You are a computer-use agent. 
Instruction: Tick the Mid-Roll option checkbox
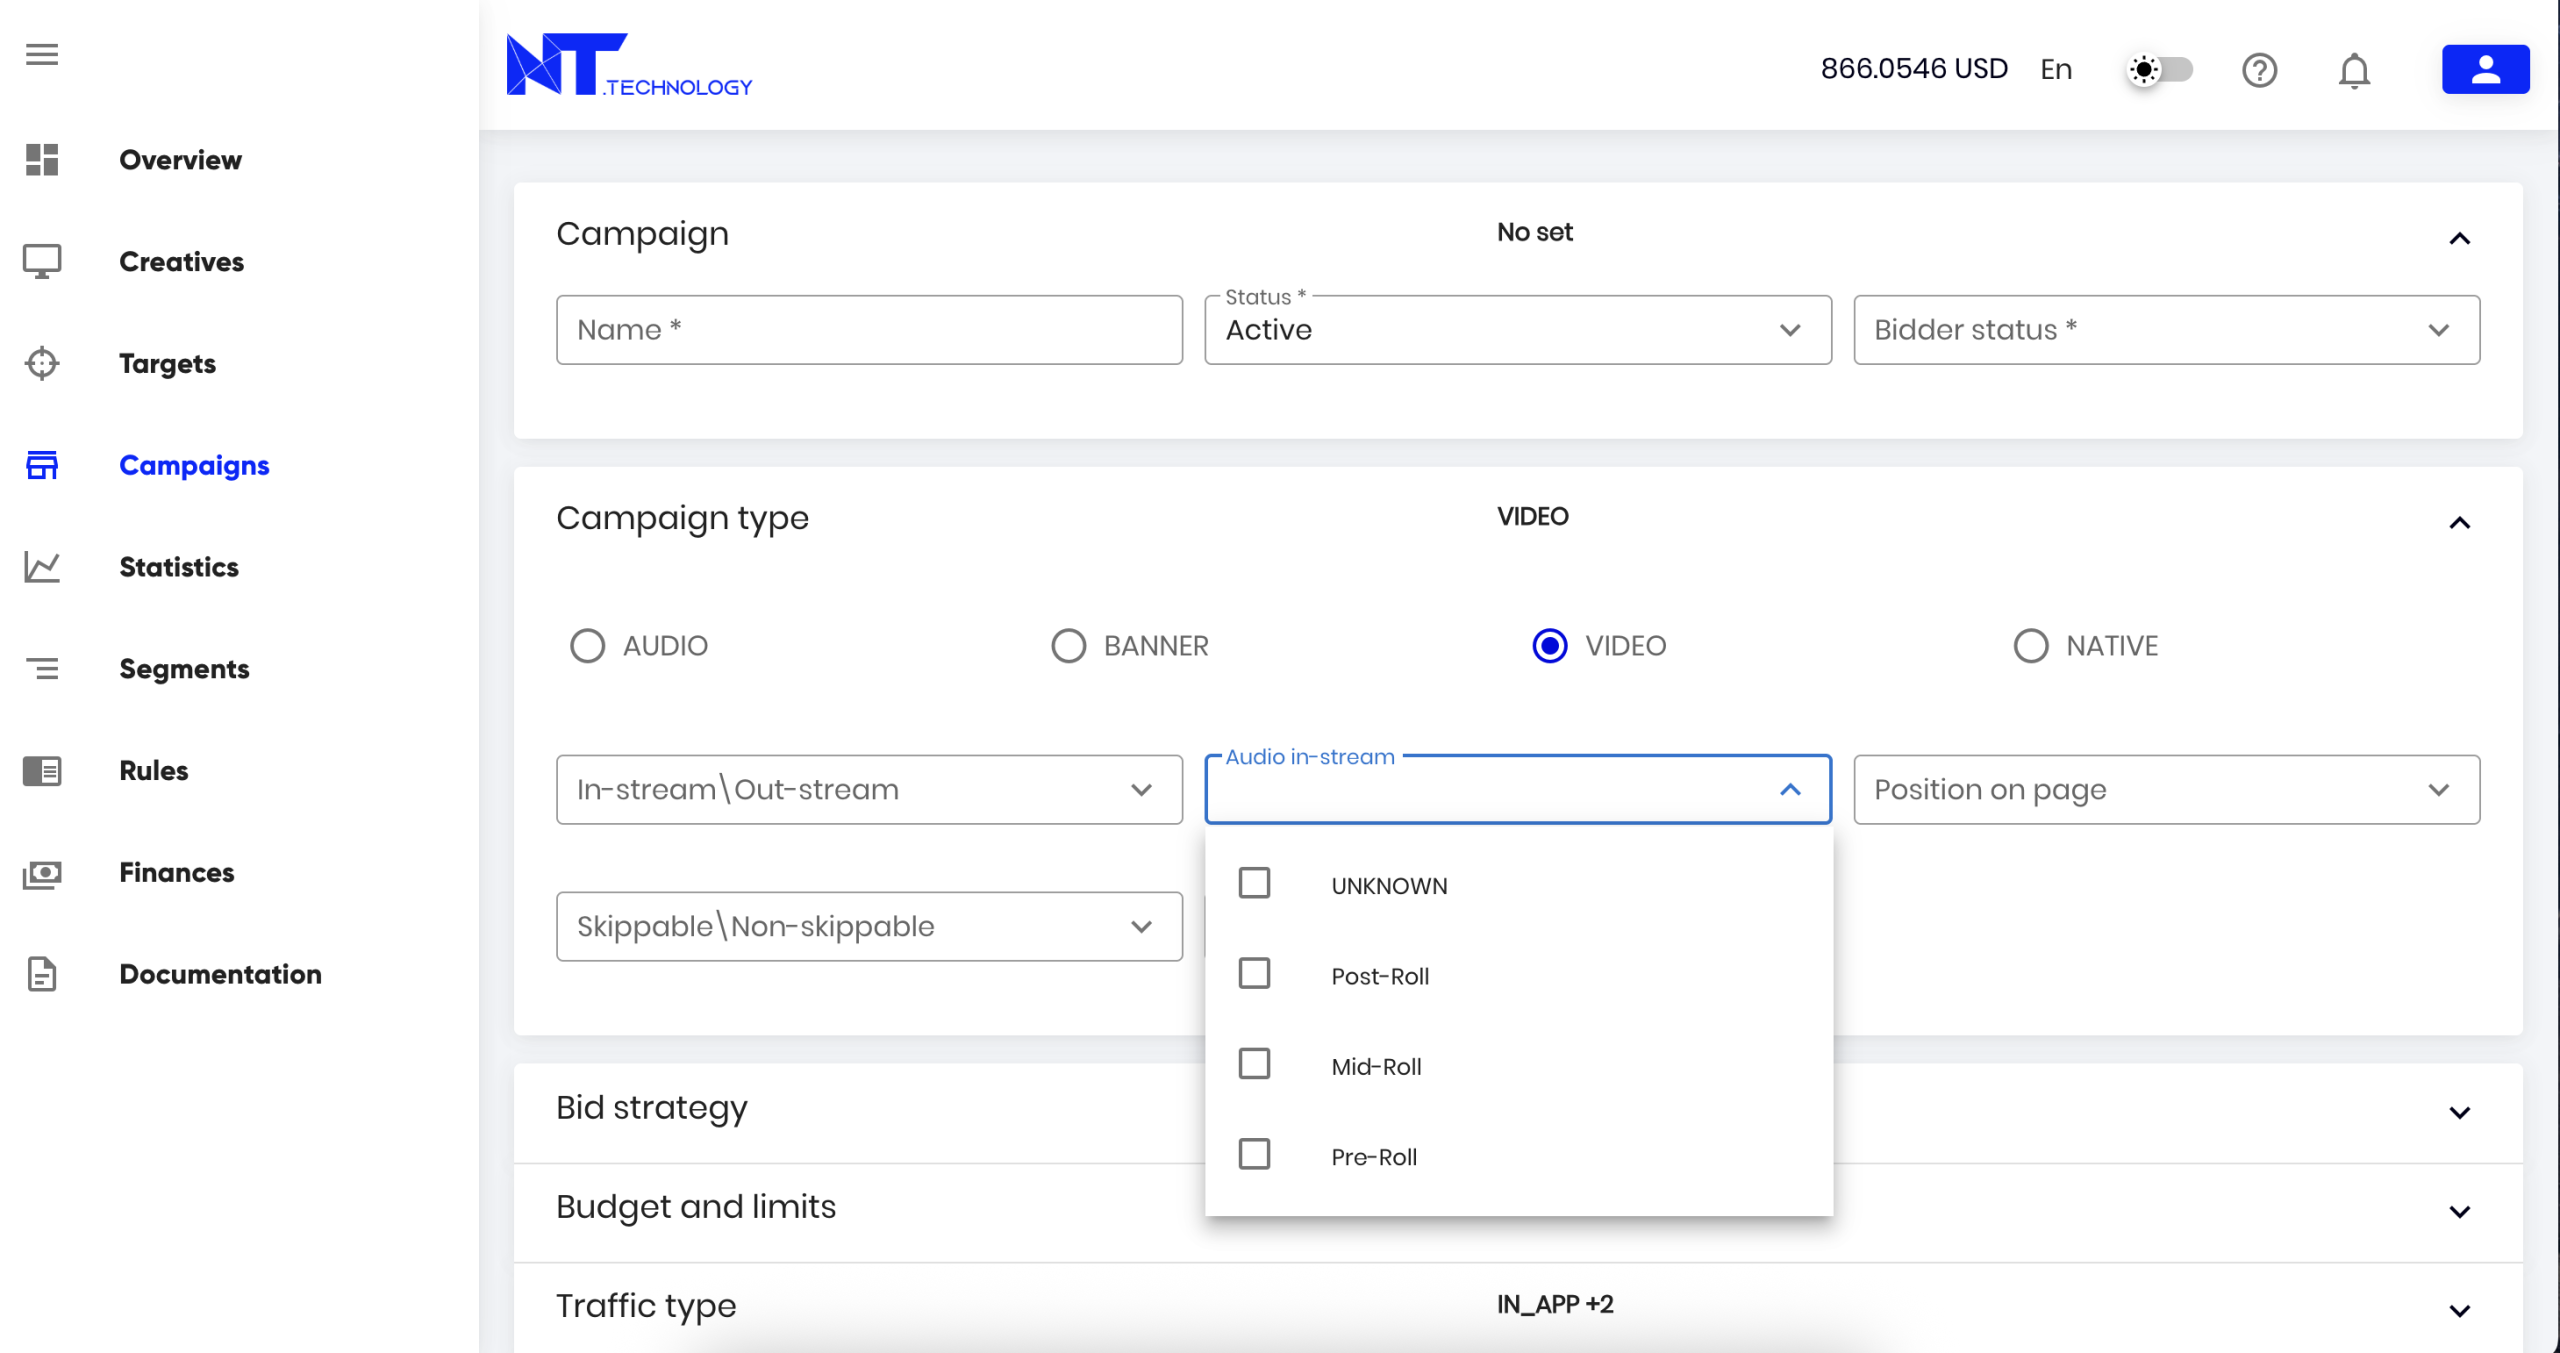click(1254, 1064)
